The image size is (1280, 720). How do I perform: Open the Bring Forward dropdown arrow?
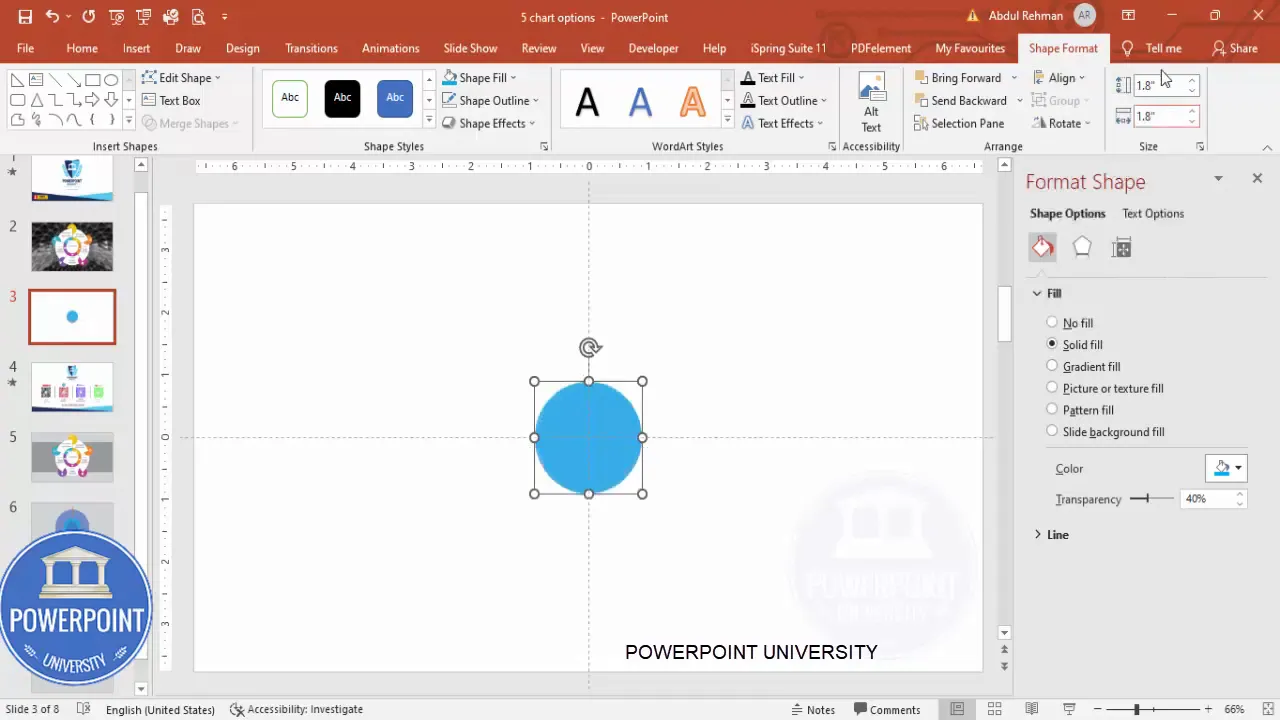[1014, 78]
